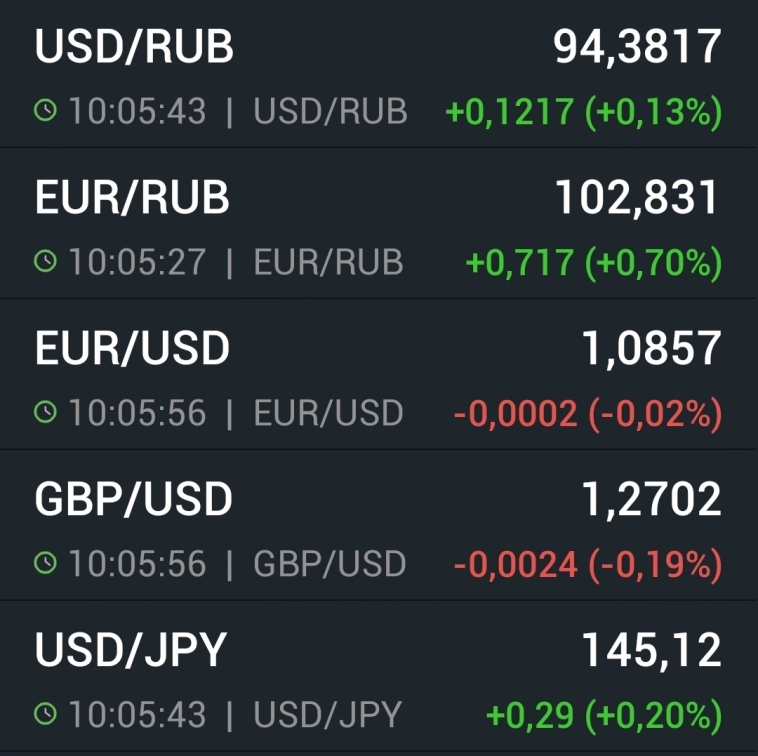The height and width of the screenshot is (756, 758).
Task: Tap the clock icon in the GBP/USD row
Action: coord(45,564)
